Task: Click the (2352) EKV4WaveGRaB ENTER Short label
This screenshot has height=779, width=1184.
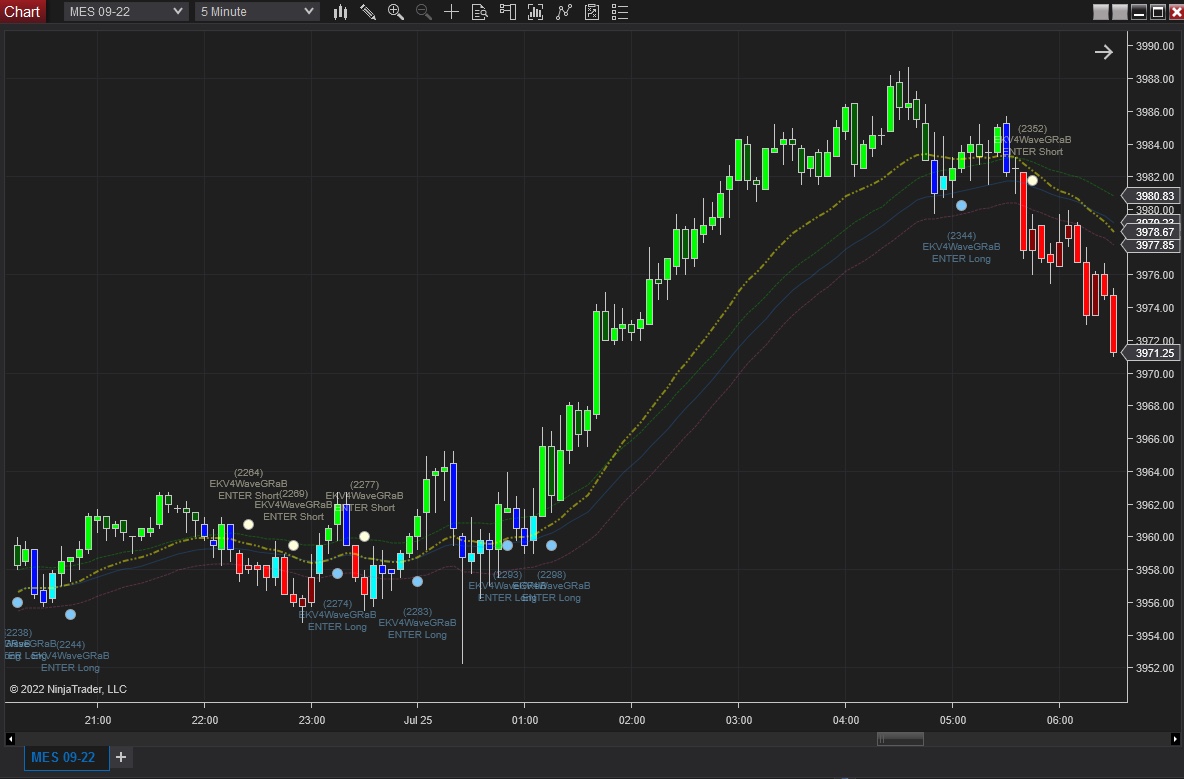Action: pyautogui.click(x=1032, y=140)
